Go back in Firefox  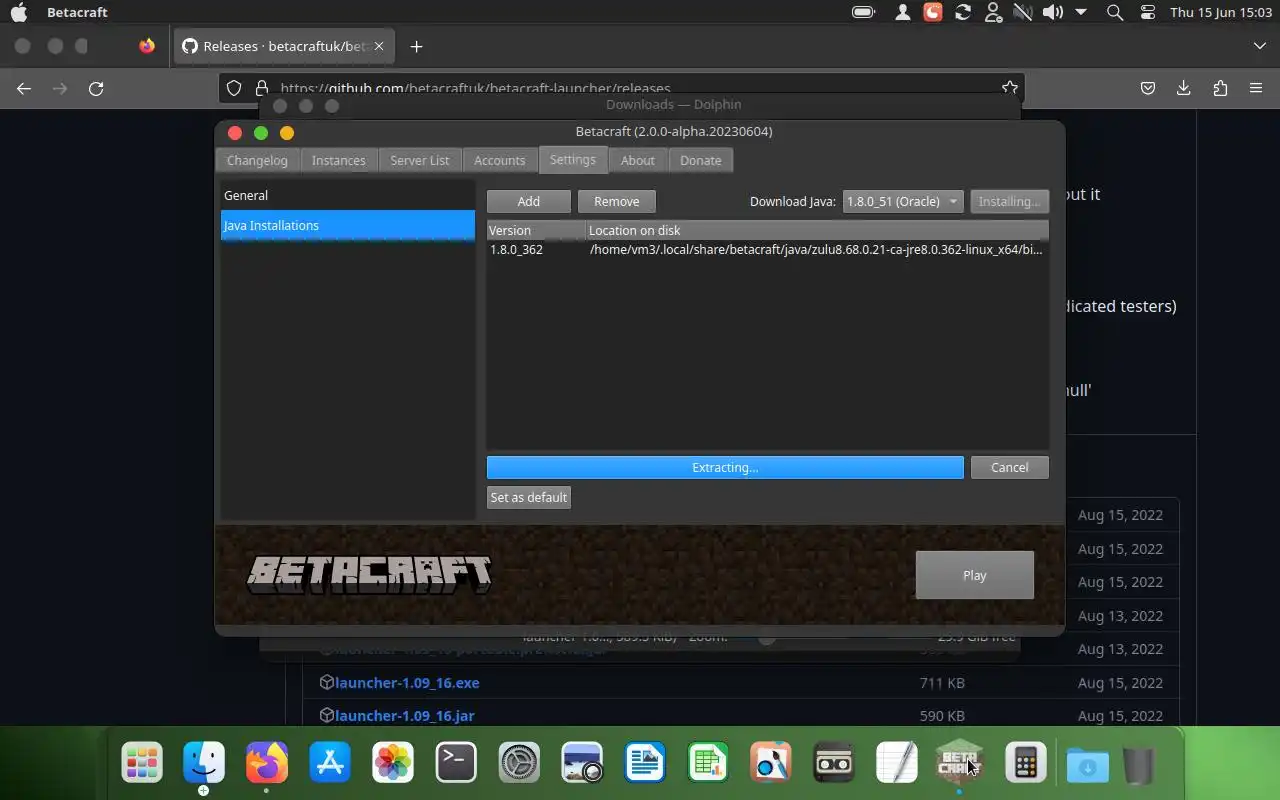(x=24, y=88)
